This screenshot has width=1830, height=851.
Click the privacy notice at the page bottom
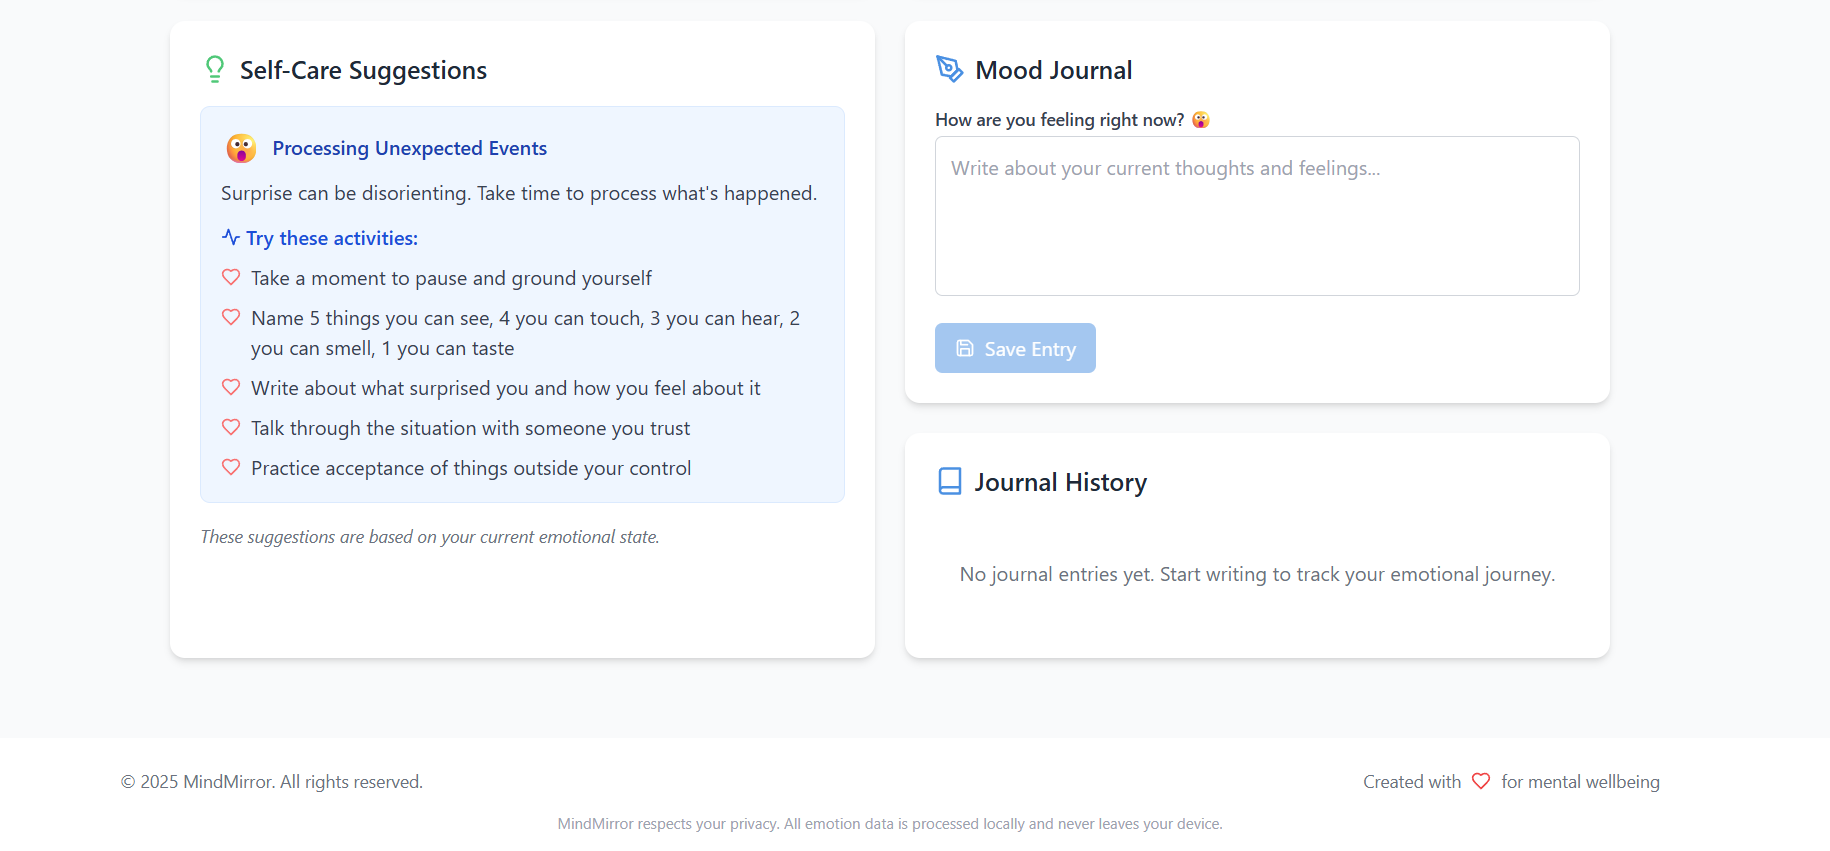(x=889, y=823)
